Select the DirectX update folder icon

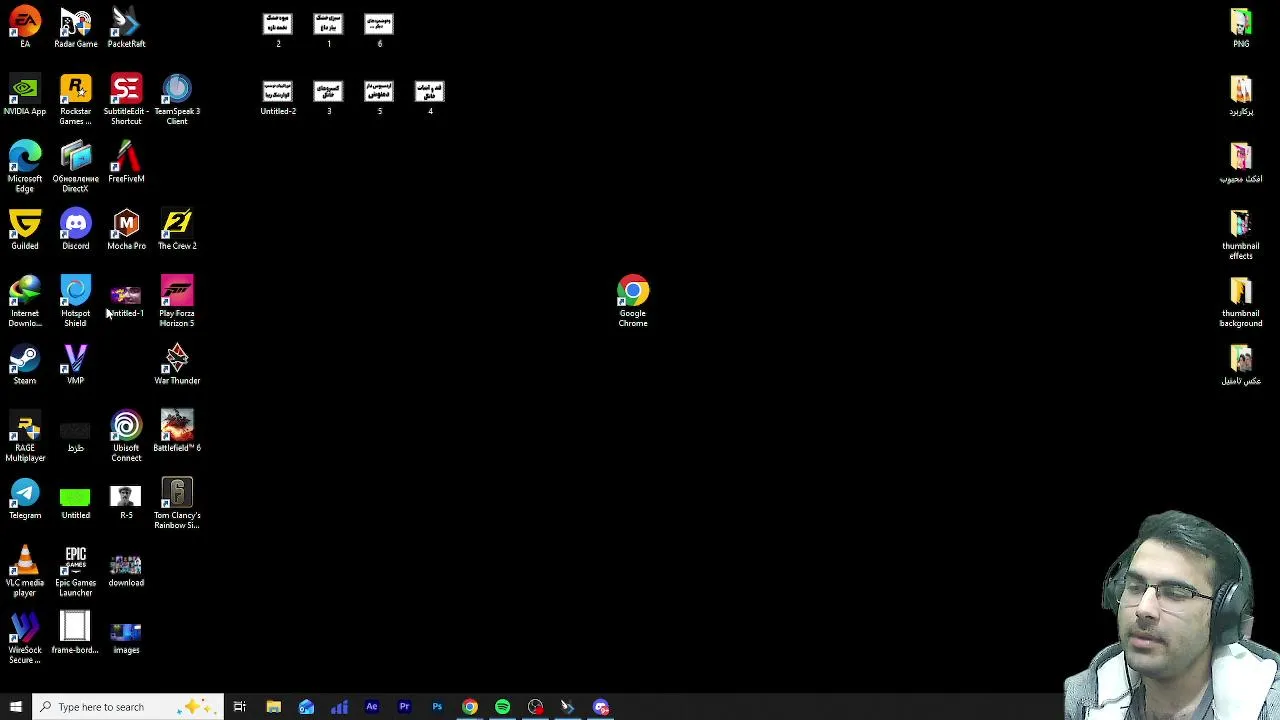pos(76,165)
